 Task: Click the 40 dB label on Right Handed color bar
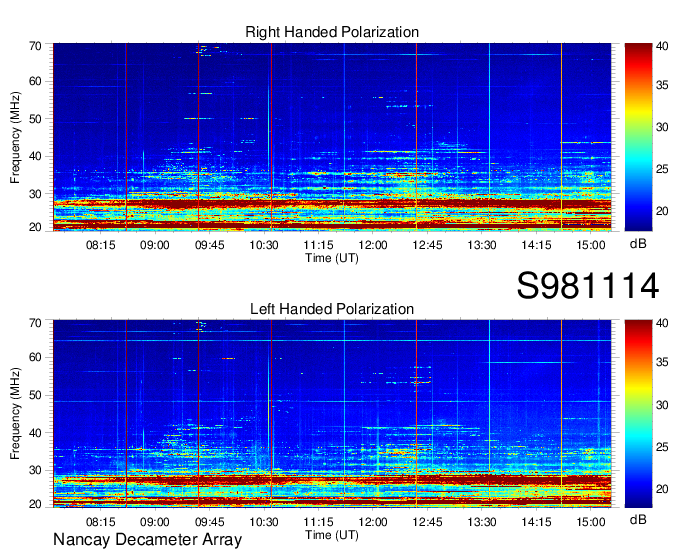click(662, 46)
